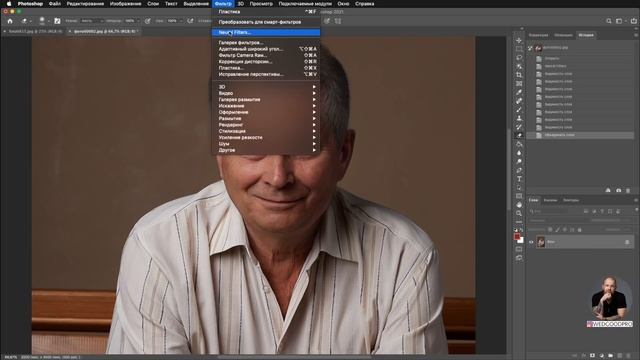Select the Horizontal Type tool
This screenshot has width=640, height=360.
[519, 179]
